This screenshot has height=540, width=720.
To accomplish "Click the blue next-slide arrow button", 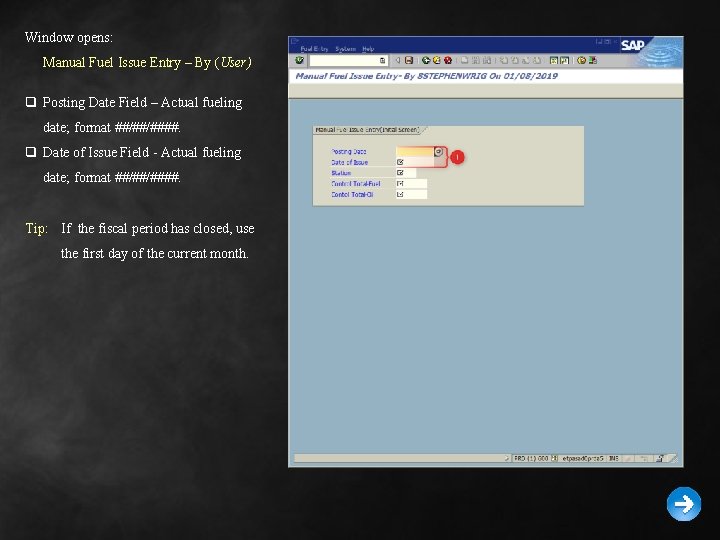I will [684, 504].
